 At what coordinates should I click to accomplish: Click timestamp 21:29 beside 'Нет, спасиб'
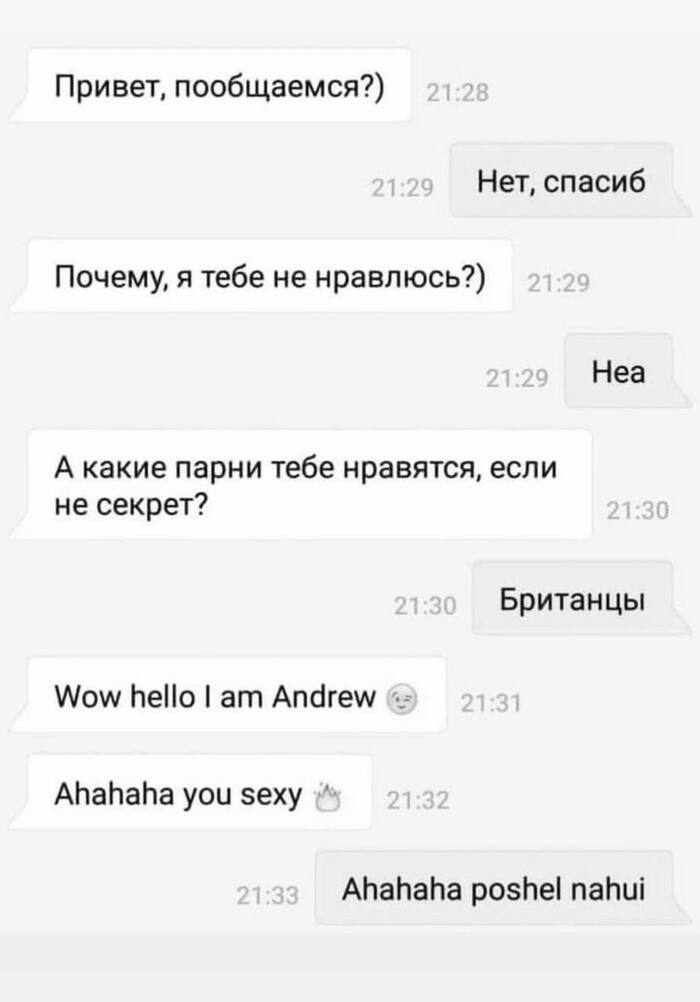click(x=402, y=187)
